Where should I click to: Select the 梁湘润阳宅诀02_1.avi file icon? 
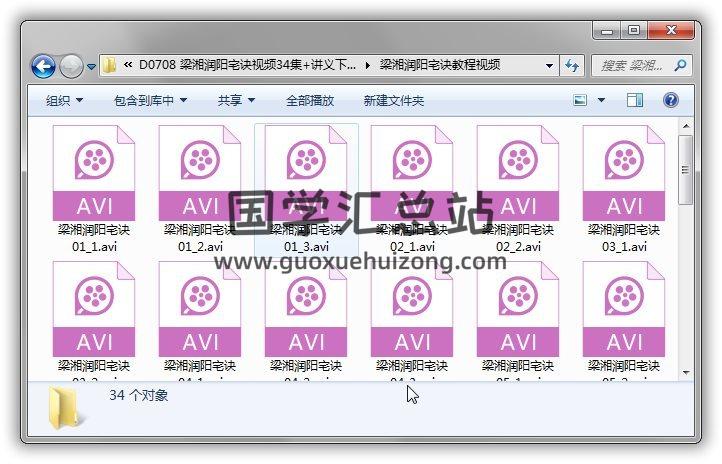(412, 173)
